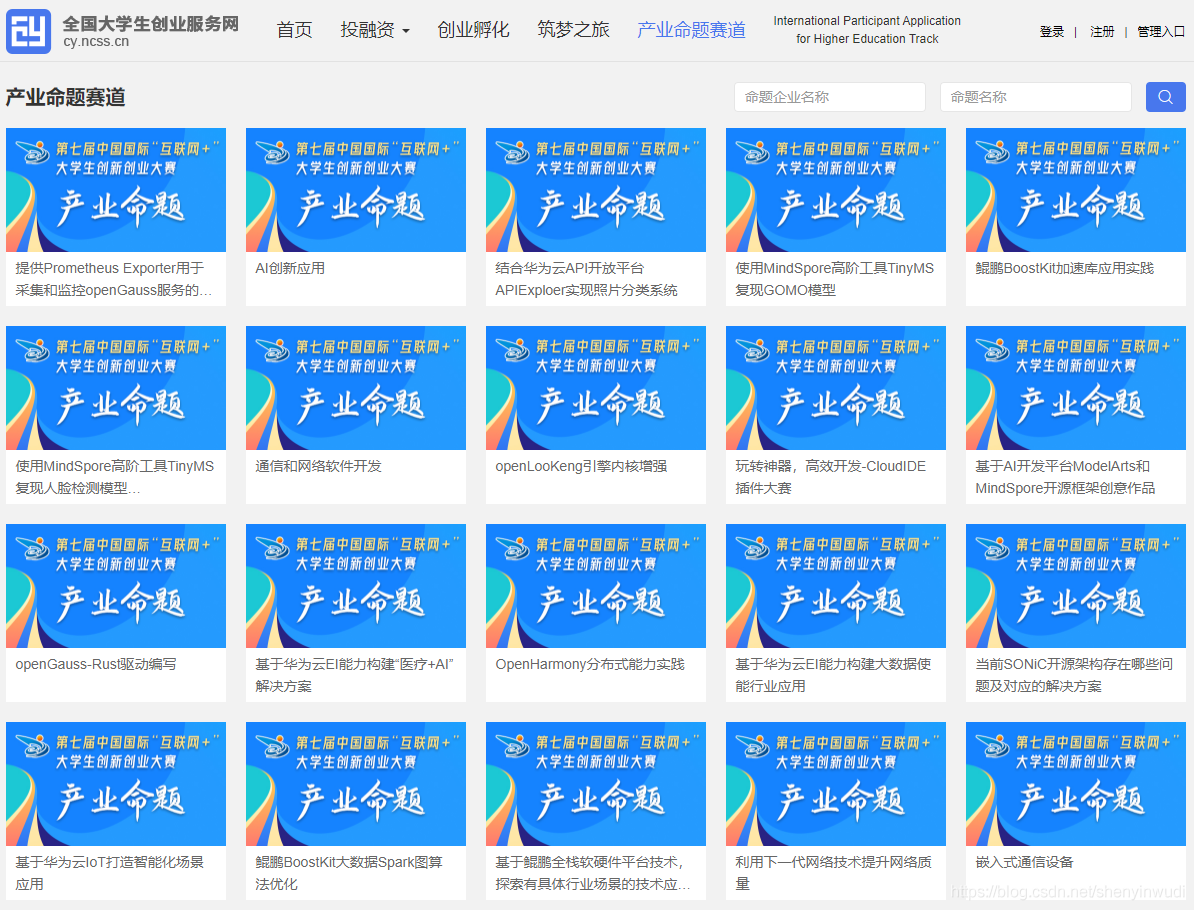Click the site logo icon
This screenshot has width=1194, height=910.
tap(28, 31)
